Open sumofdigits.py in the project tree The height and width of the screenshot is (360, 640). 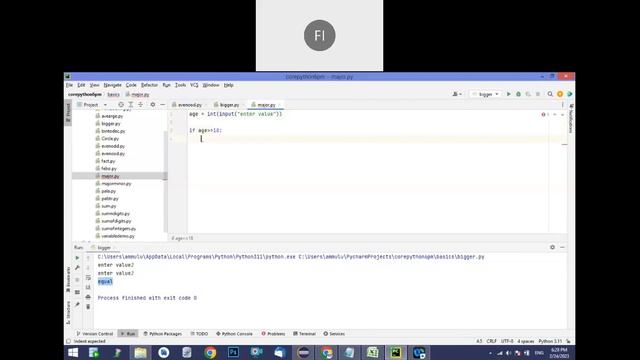(x=116, y=221)
